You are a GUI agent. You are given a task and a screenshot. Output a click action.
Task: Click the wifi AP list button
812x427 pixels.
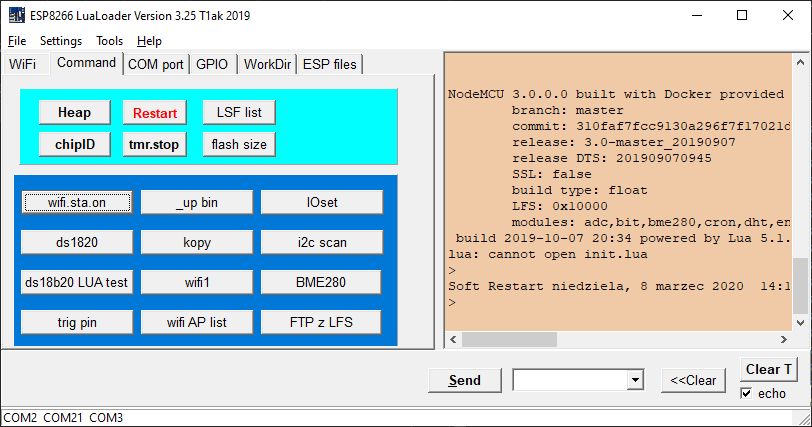click(197, 322)
